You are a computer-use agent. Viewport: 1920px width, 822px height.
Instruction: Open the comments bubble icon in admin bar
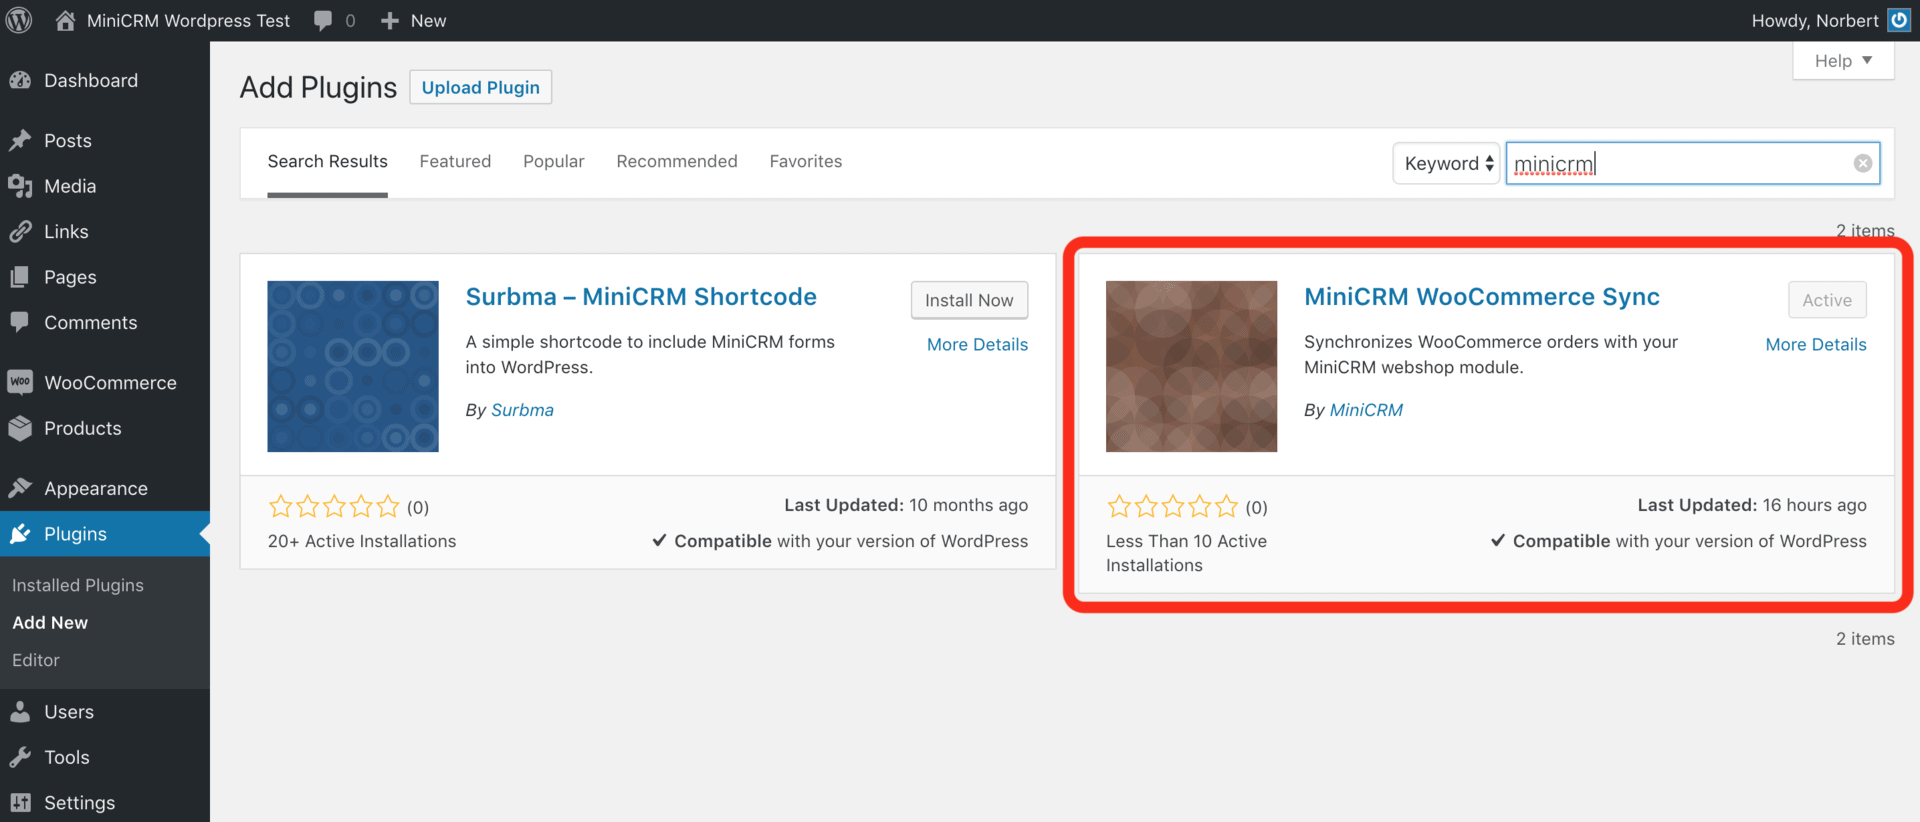[x=323, y=21]
